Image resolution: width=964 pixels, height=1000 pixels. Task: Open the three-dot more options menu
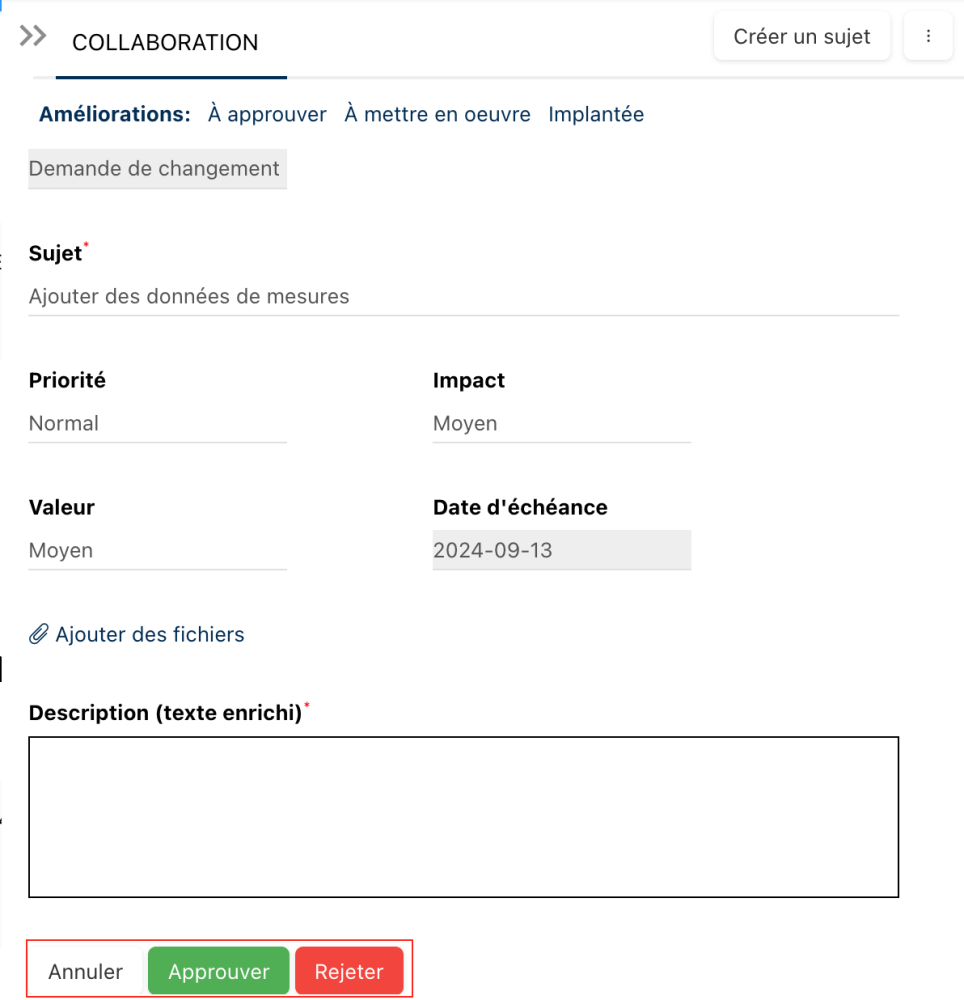(x=928, y=37)
